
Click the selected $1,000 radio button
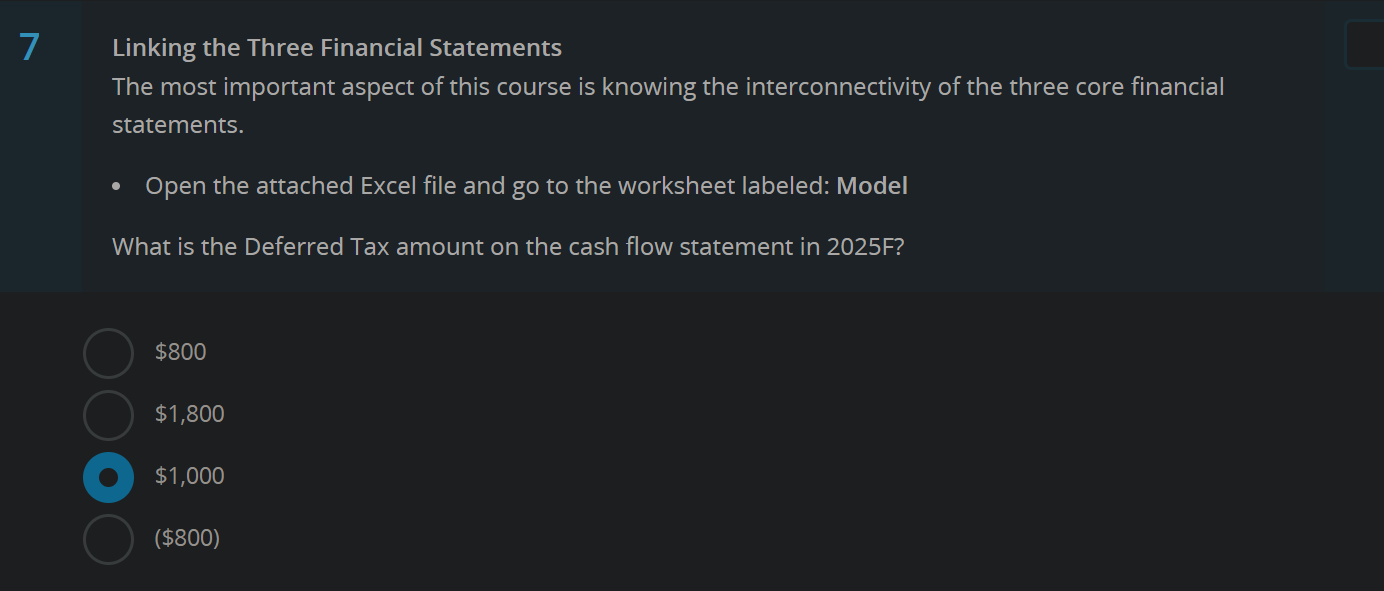coord(108,477)
